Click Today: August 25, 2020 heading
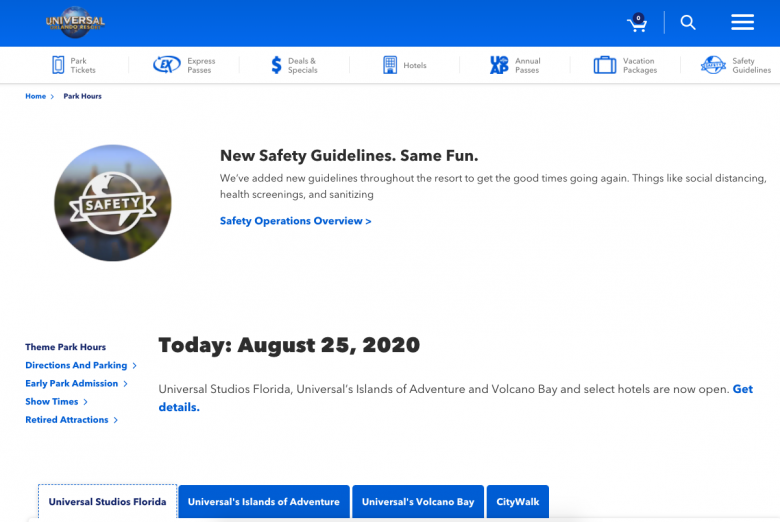 [x=289, y=345]
